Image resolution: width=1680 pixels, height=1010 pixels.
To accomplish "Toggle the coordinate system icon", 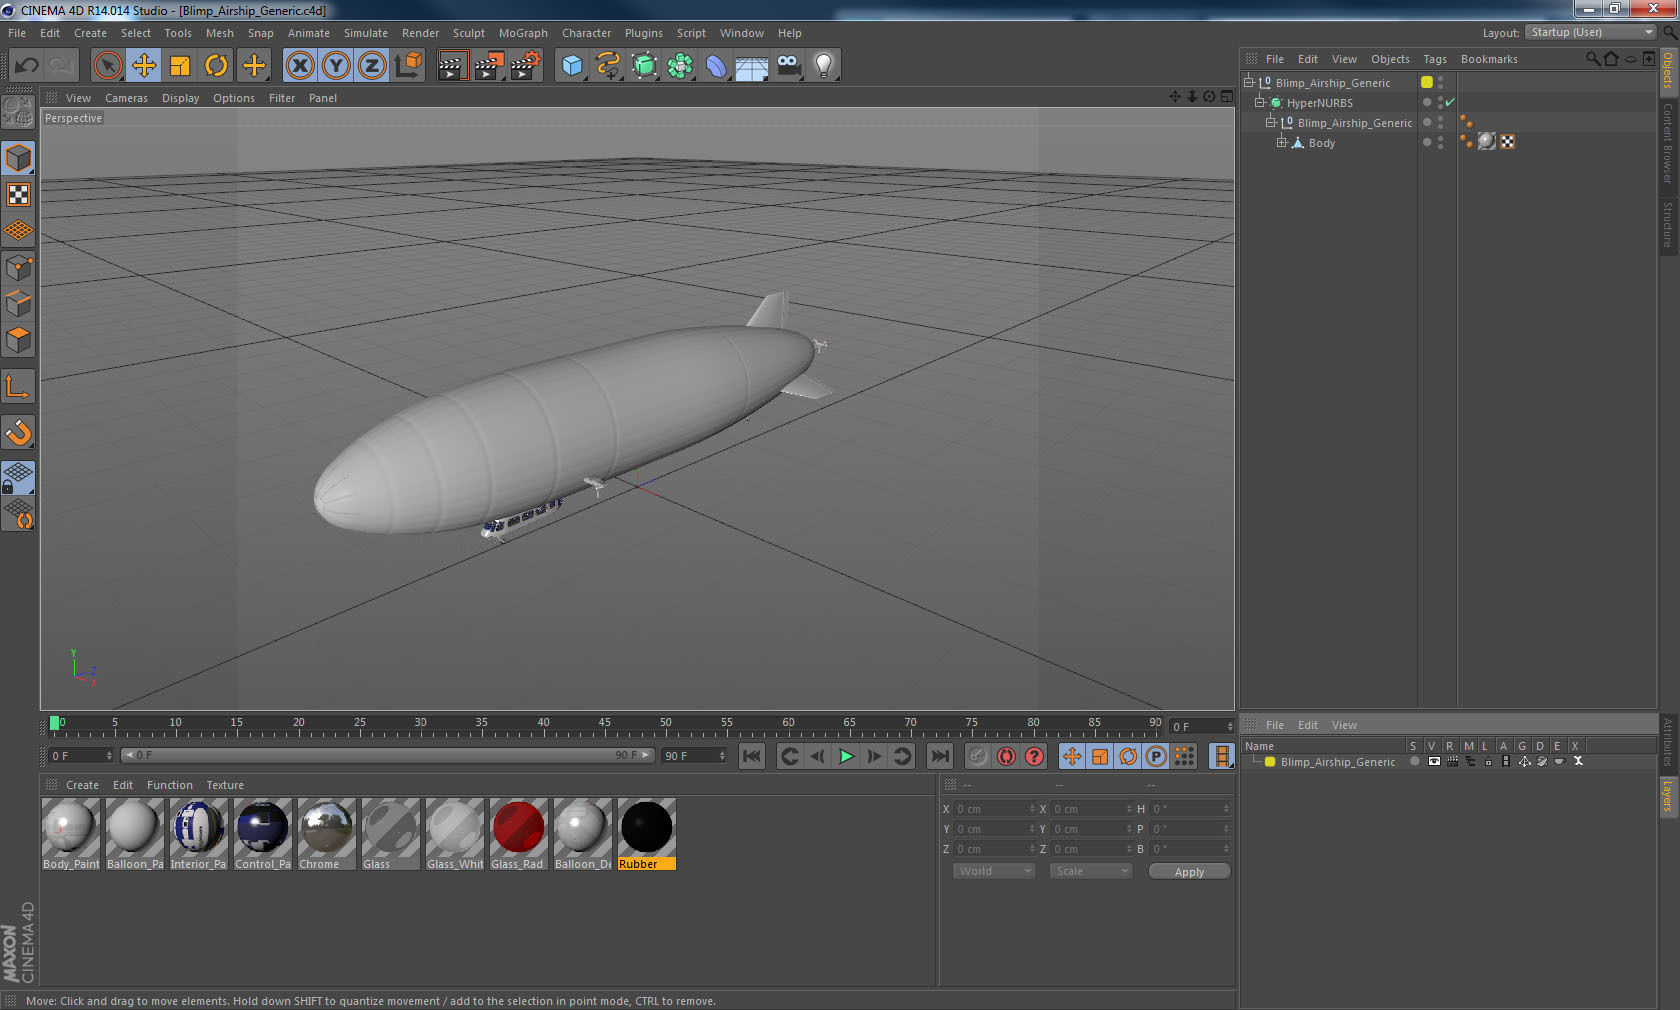I will pyautogui.click(x=408, y=66).
